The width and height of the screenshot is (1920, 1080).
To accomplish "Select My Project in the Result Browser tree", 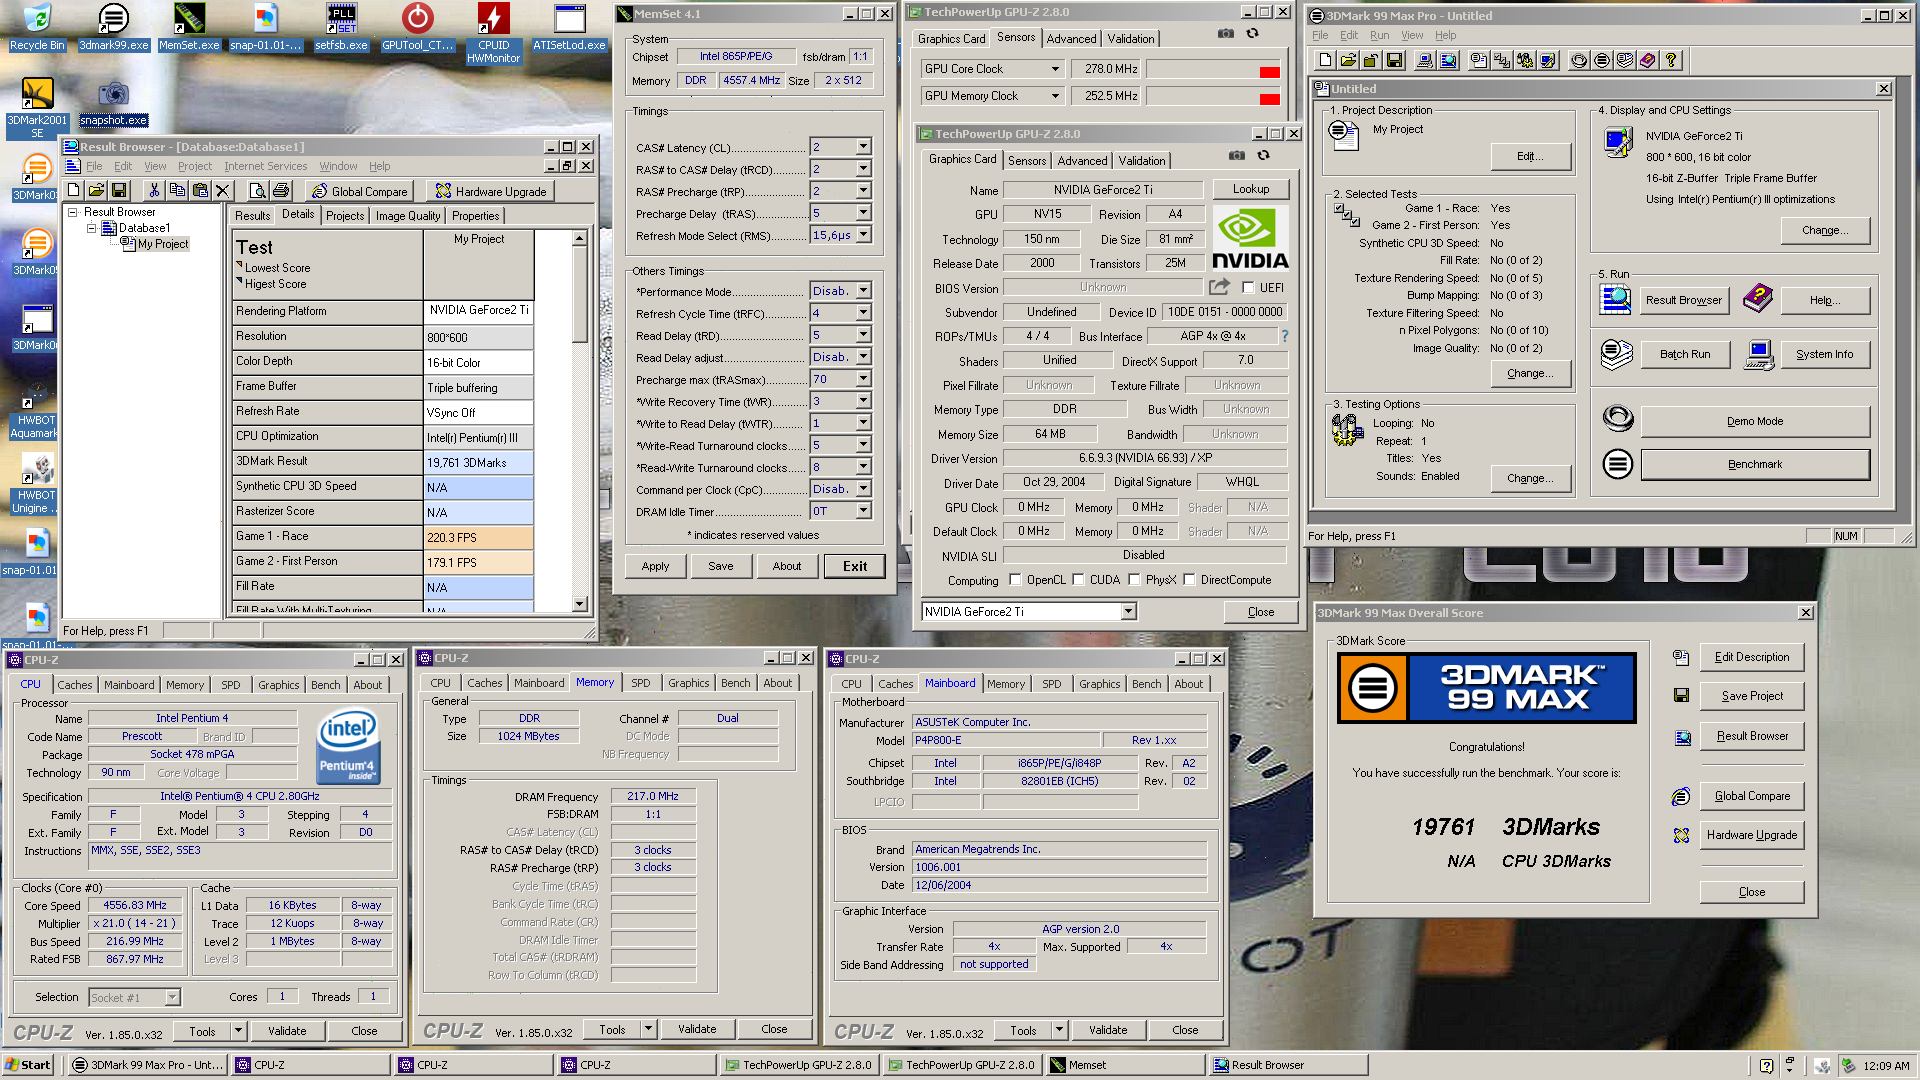I will coord(163,244).
